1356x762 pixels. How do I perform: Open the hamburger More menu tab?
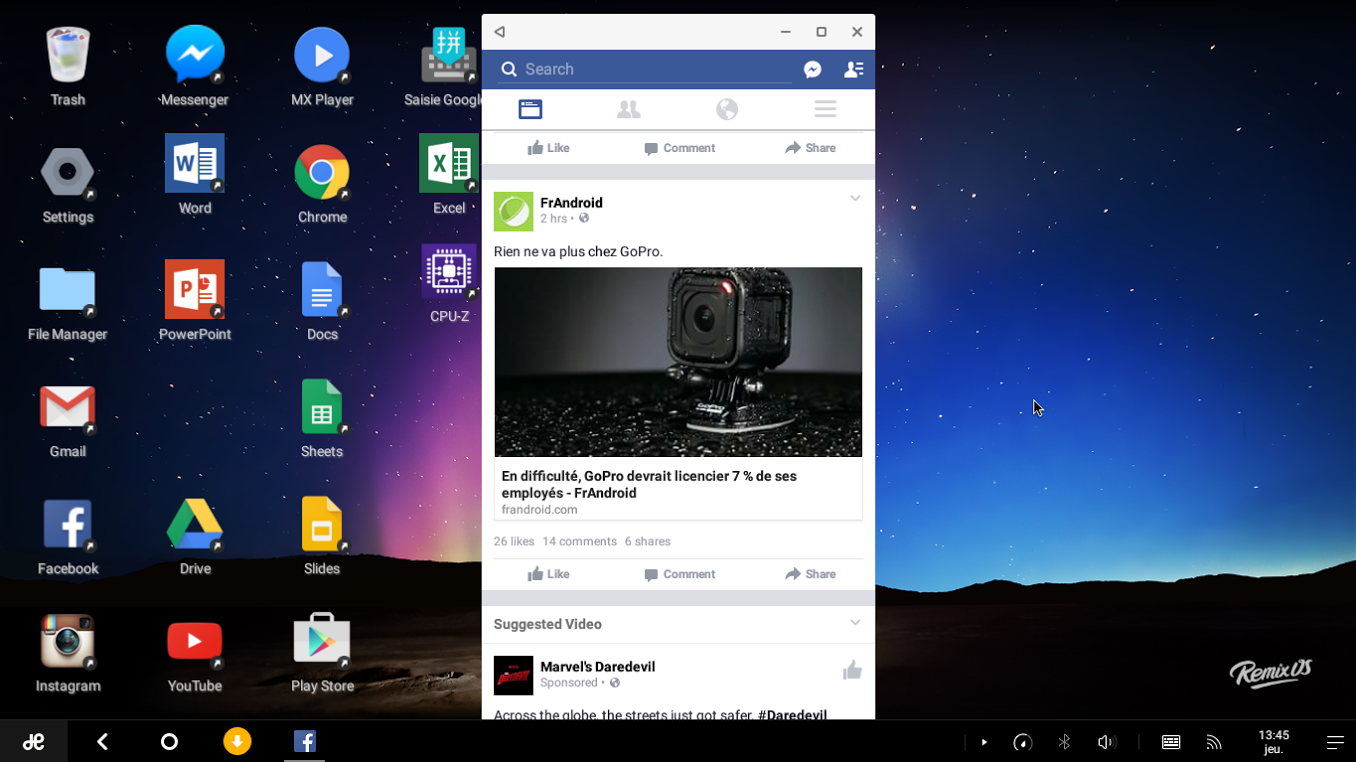pyautogui.click(x=825, y=109)
